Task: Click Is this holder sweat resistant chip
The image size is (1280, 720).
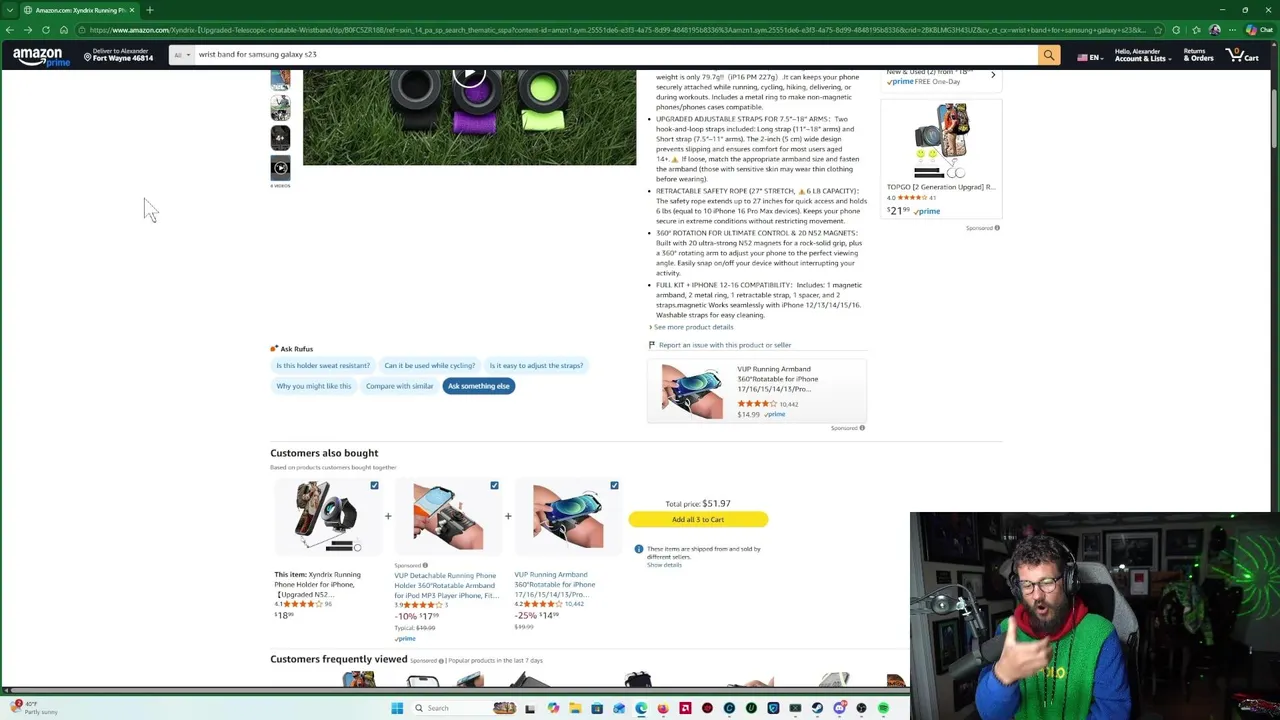Action: 322,365
